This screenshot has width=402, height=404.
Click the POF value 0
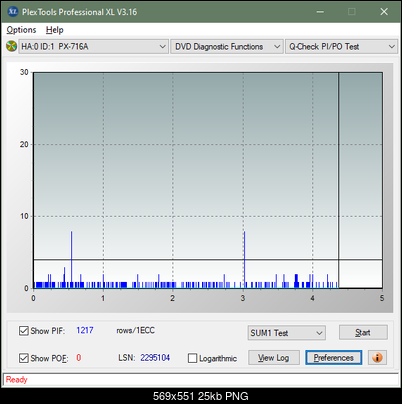click(x=79, y=358)
